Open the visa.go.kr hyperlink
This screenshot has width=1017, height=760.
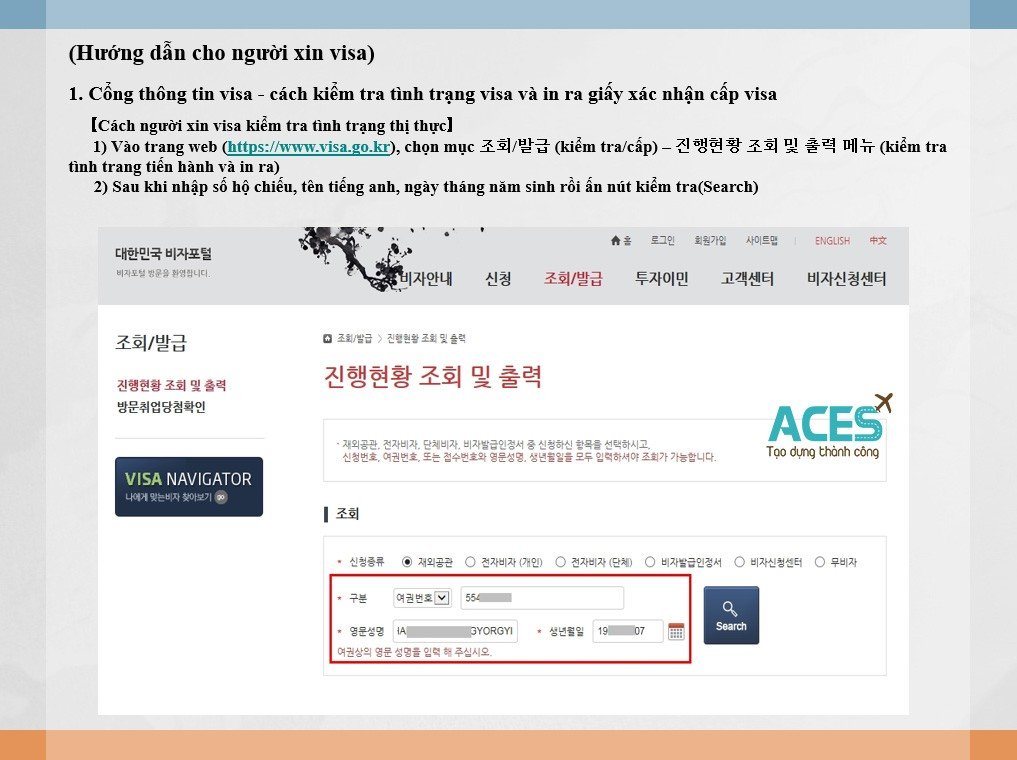click(x=309, y=147)
